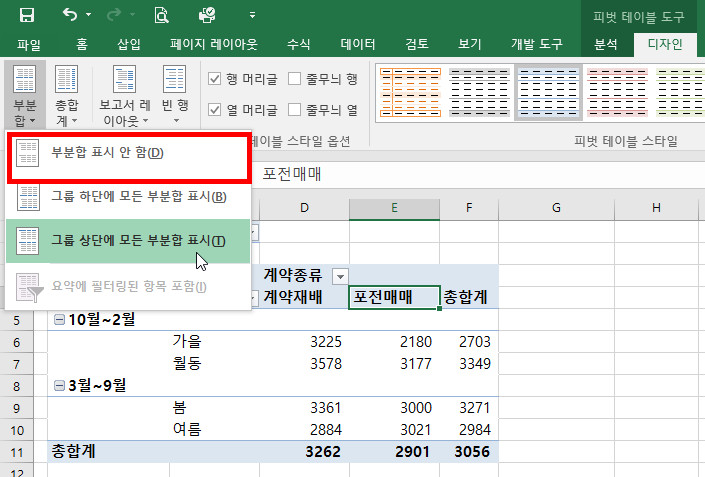The width and height of the screenshot is (705, 477).
Task: Choose 그룹 하단에 모든 부분합 표시 option
Action: [x=138, y=196]
